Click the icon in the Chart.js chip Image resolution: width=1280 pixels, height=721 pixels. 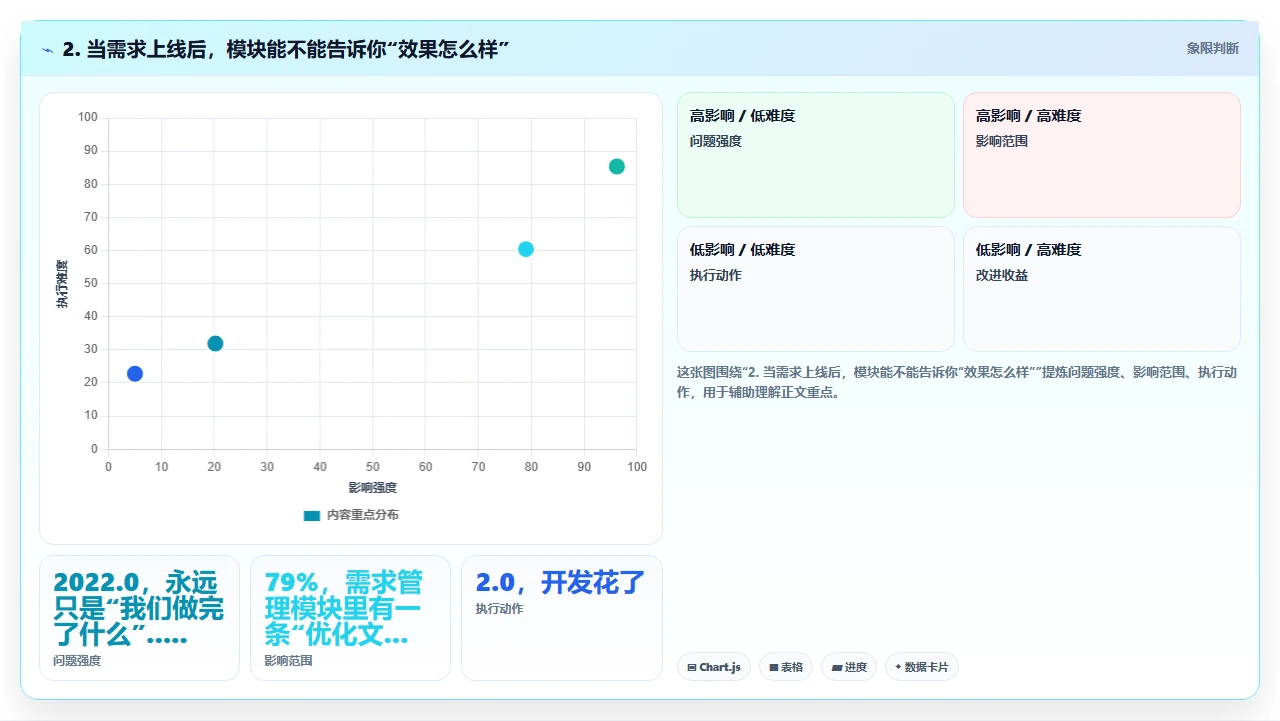click(692, 667)
